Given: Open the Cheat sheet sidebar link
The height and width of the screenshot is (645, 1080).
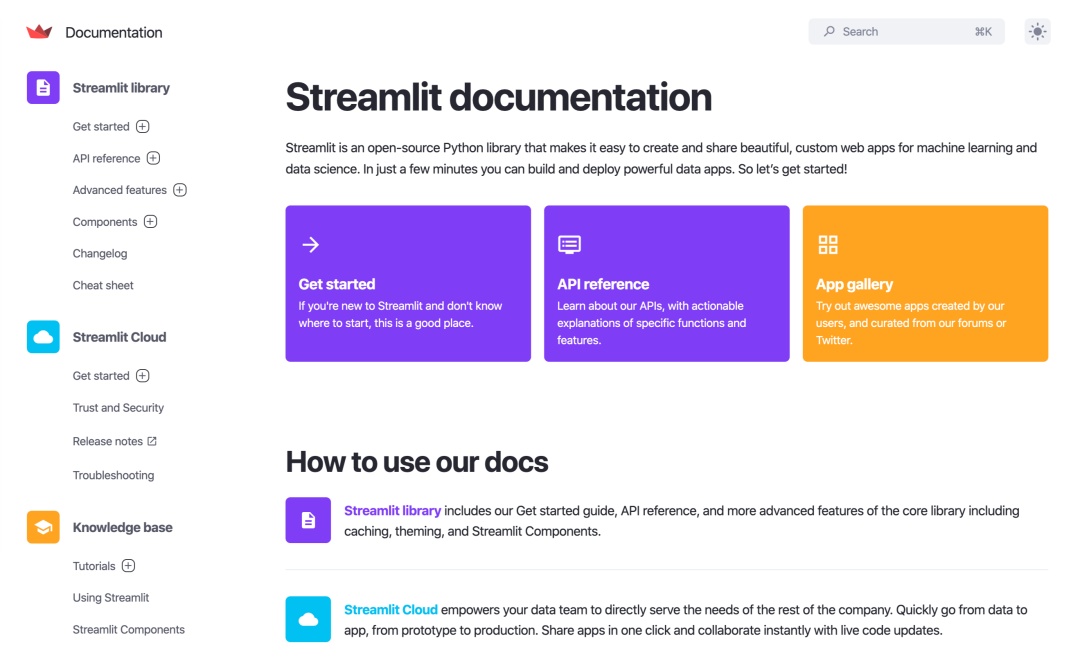Looking at the screenshot, I should coord(103,285).
